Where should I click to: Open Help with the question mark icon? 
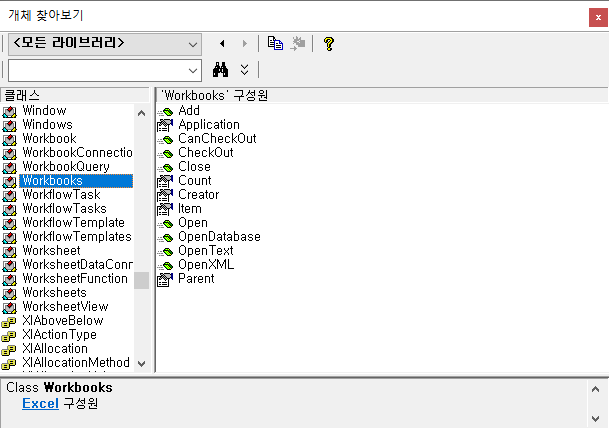[329, 43]
